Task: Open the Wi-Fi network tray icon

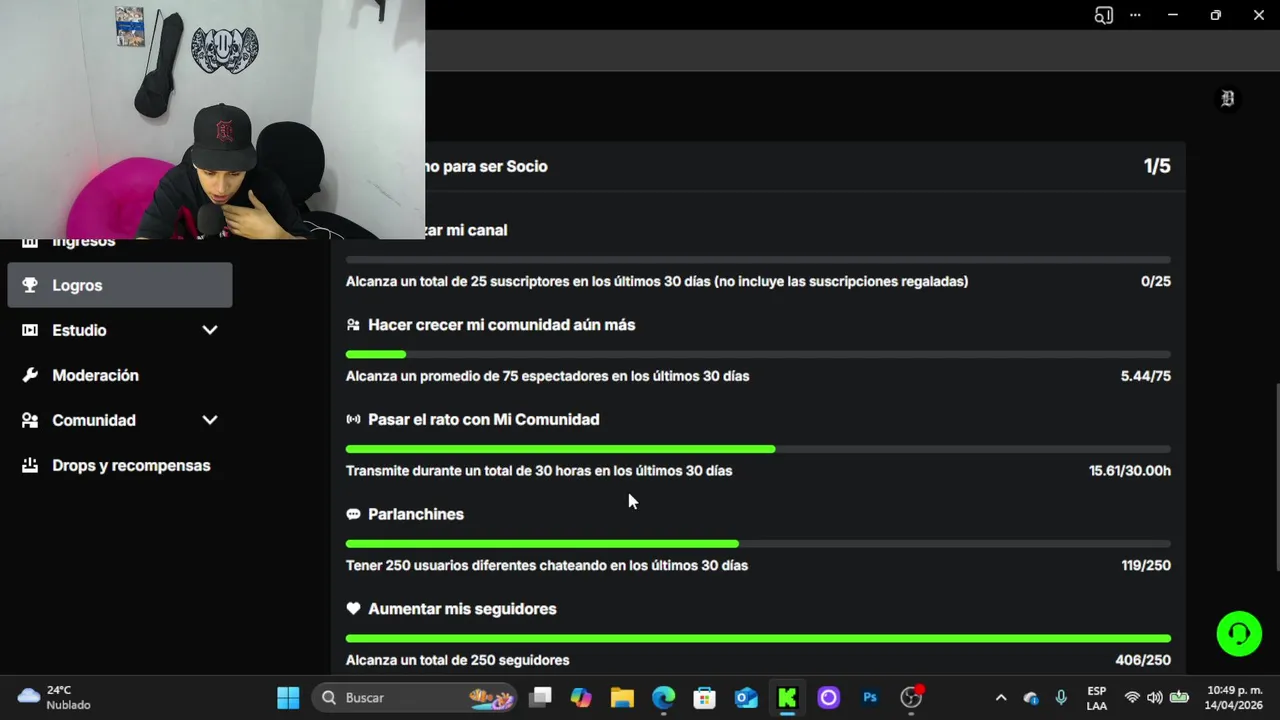Action: click(1132, 698)
